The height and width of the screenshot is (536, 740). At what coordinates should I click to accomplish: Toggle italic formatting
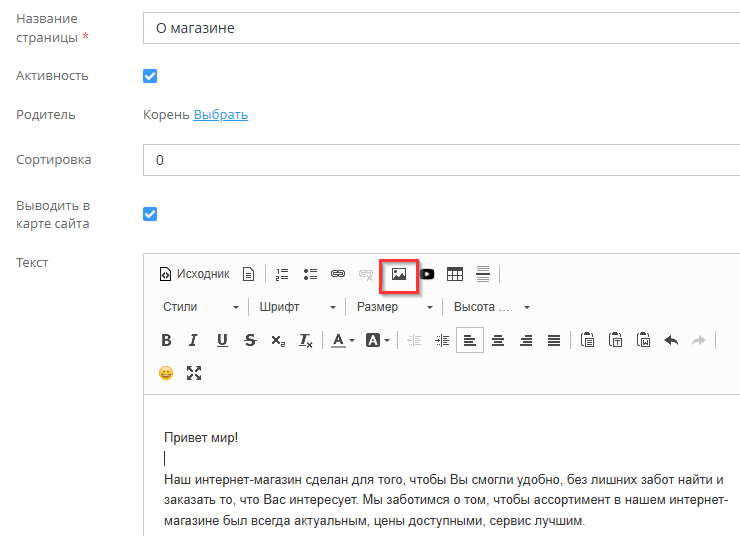[x=194, y=340]
